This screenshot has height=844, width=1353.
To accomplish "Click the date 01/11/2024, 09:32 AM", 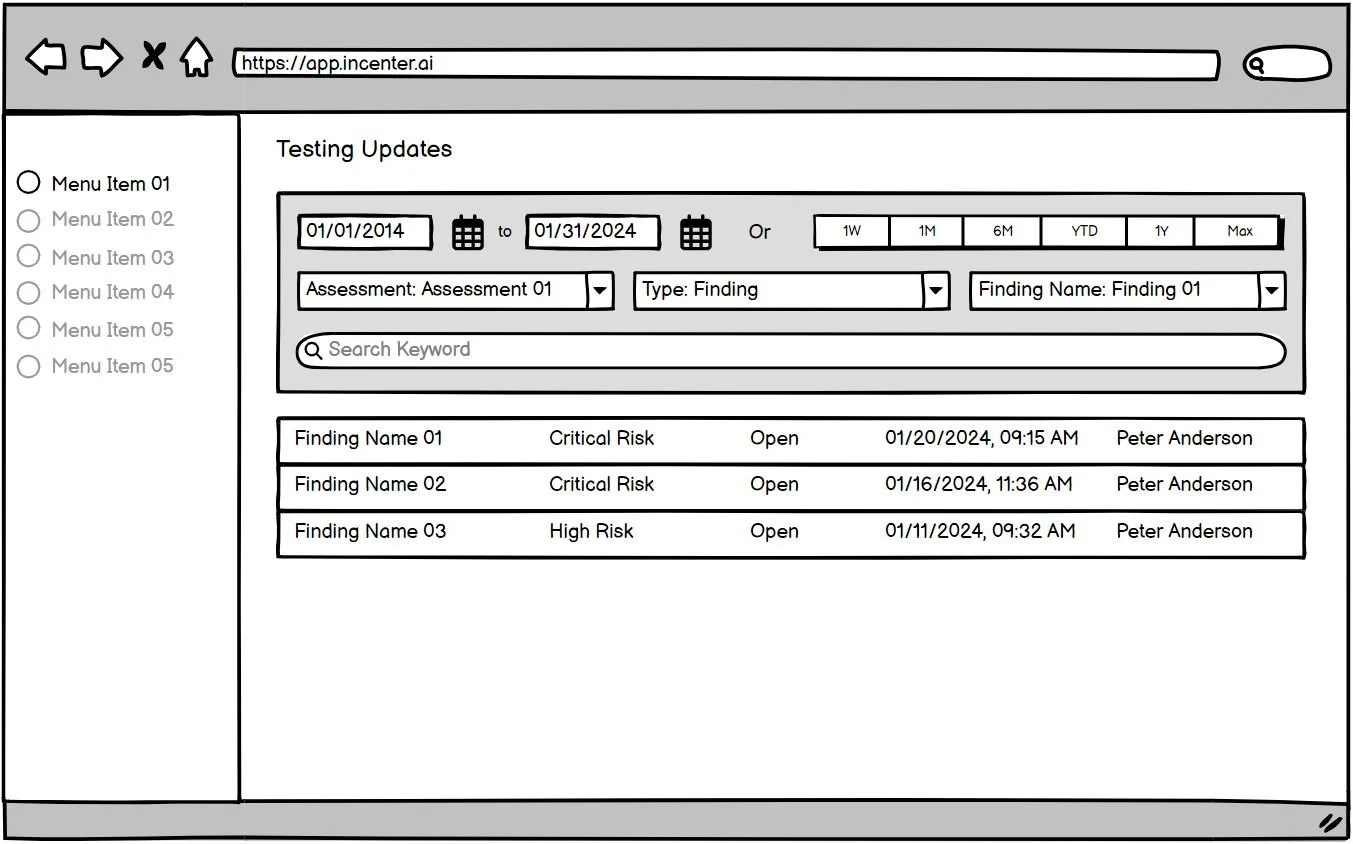I will click(980, 531).
